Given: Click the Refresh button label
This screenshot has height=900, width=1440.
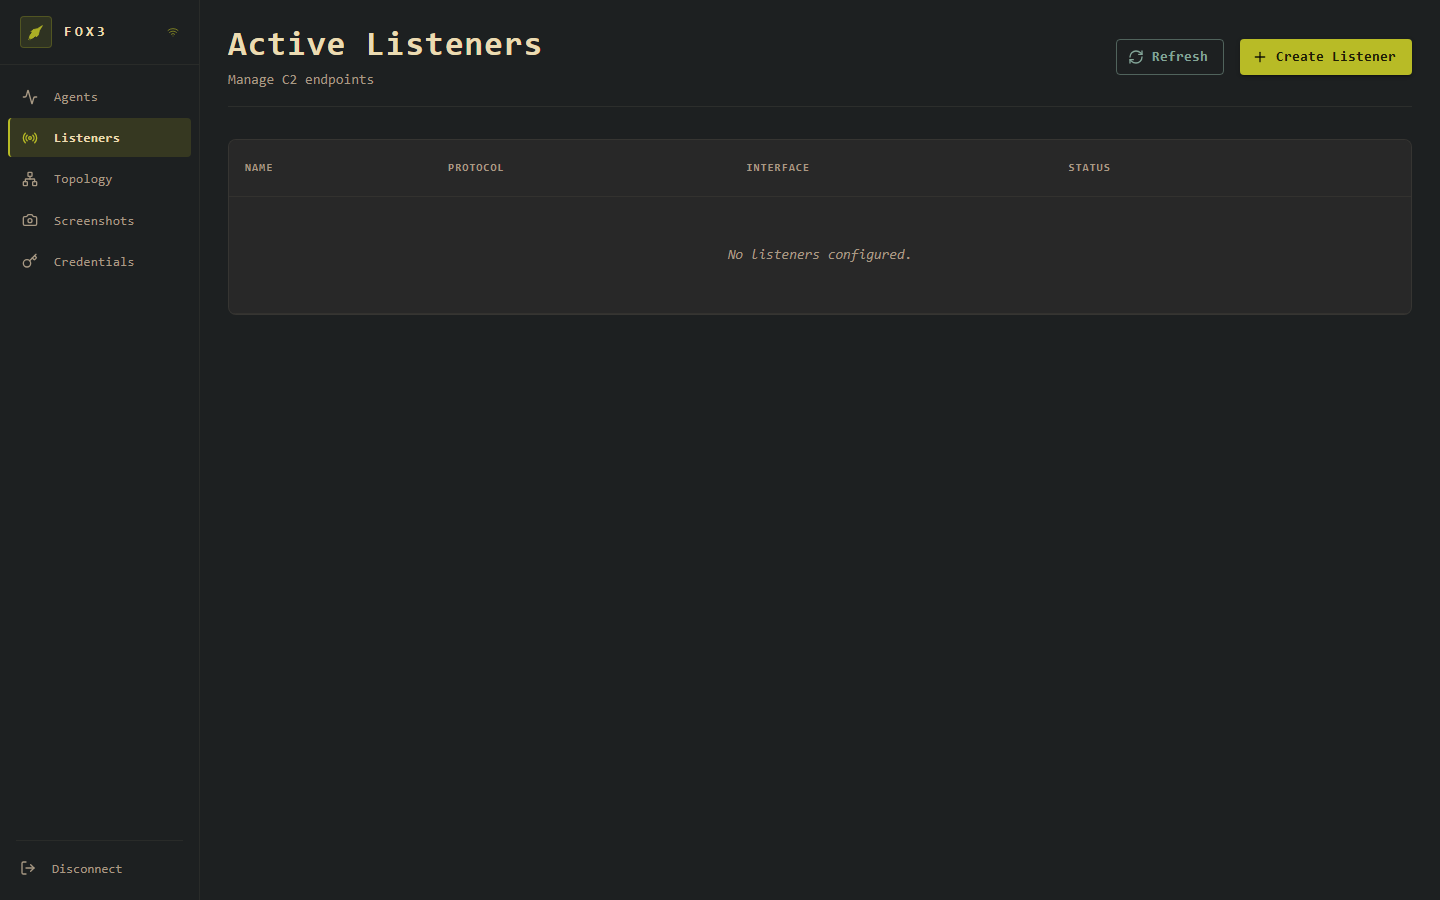Looking at the screenshot, I should (1180, 57).
